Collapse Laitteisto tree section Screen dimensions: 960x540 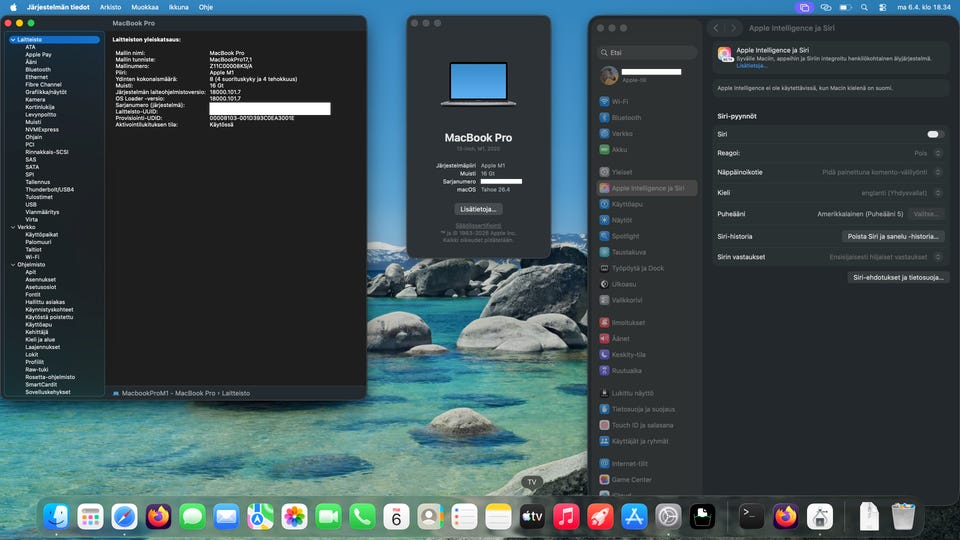click(x=13, y=39)
